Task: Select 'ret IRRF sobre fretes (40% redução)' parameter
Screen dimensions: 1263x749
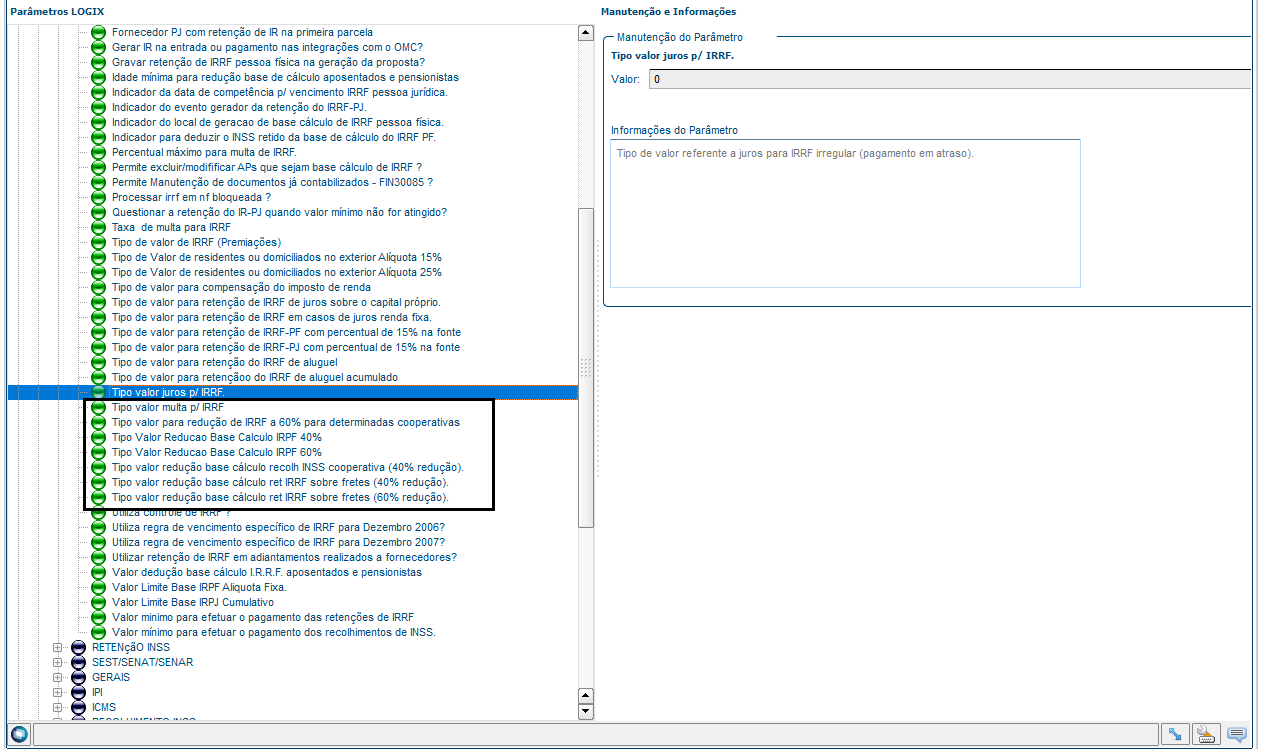Action: 280,482
